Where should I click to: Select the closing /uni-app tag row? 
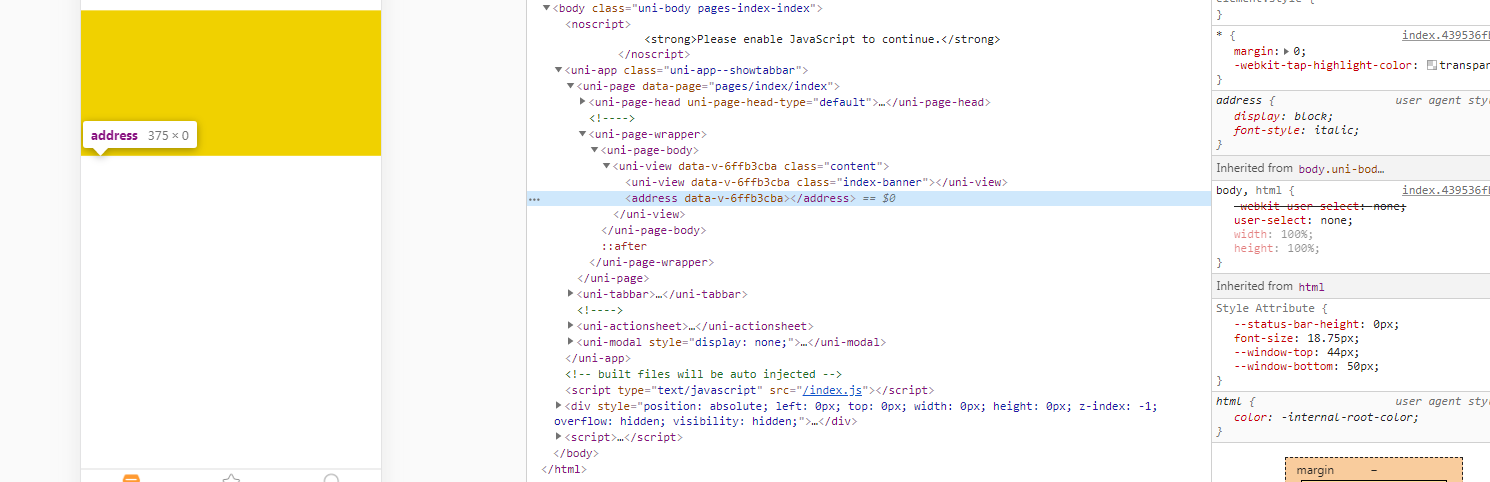coord(597,358)
